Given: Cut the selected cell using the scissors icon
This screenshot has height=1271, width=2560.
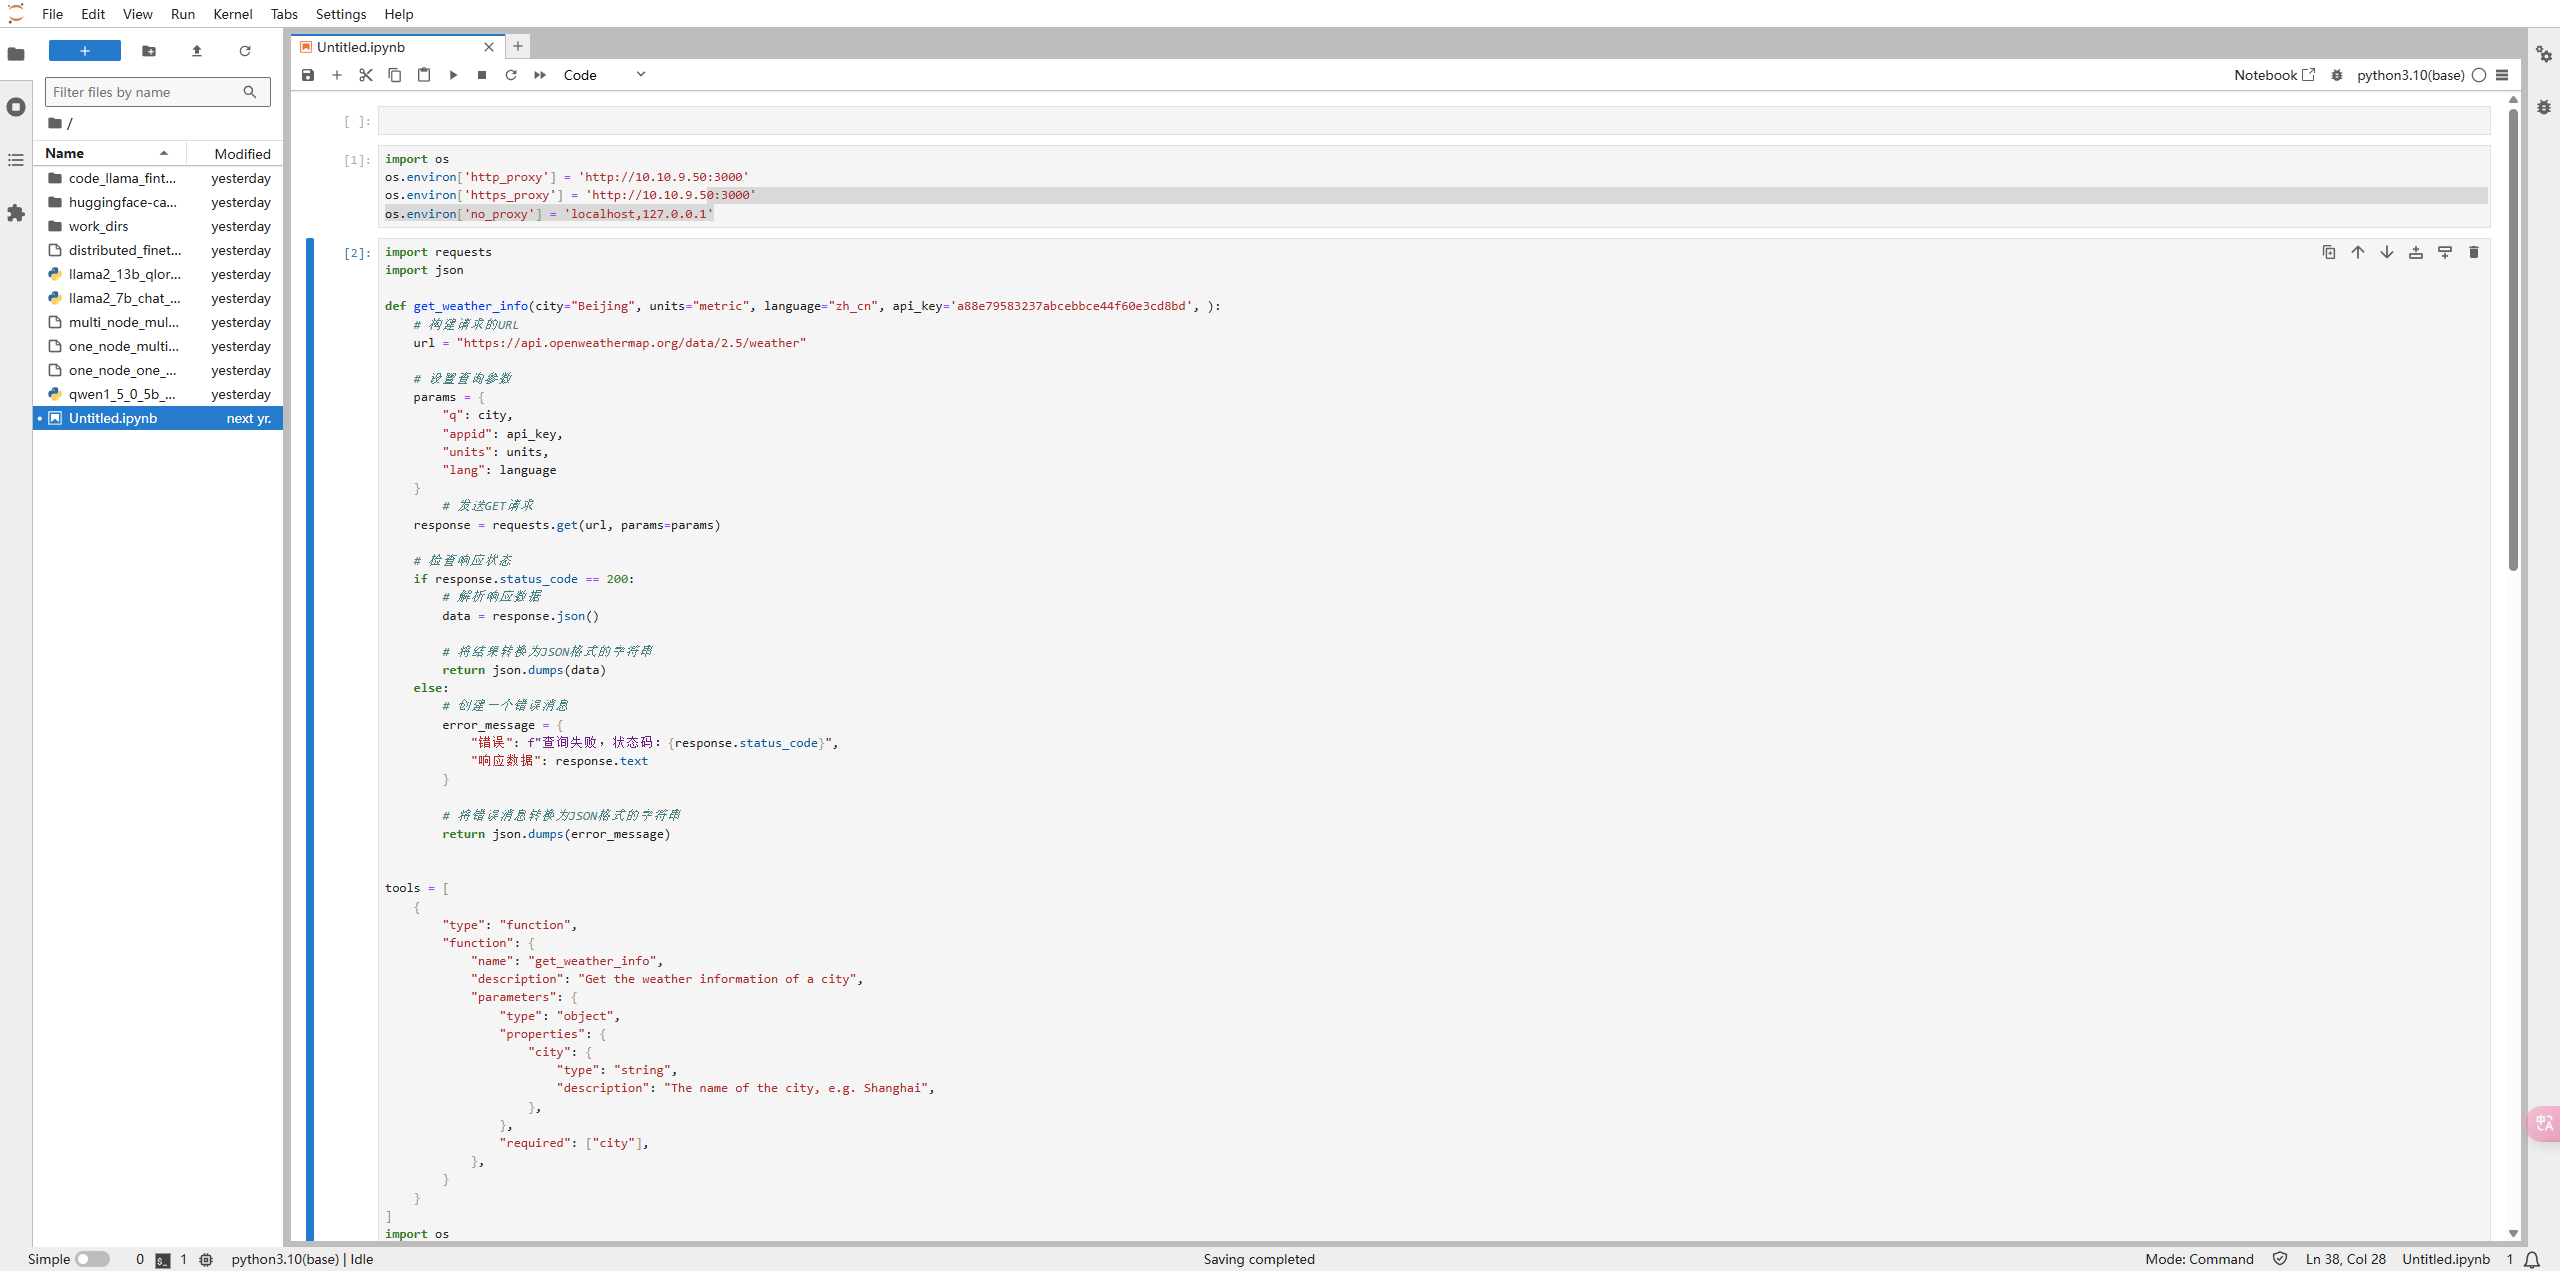Looking at the screenshot, I should tap(366, 75).
